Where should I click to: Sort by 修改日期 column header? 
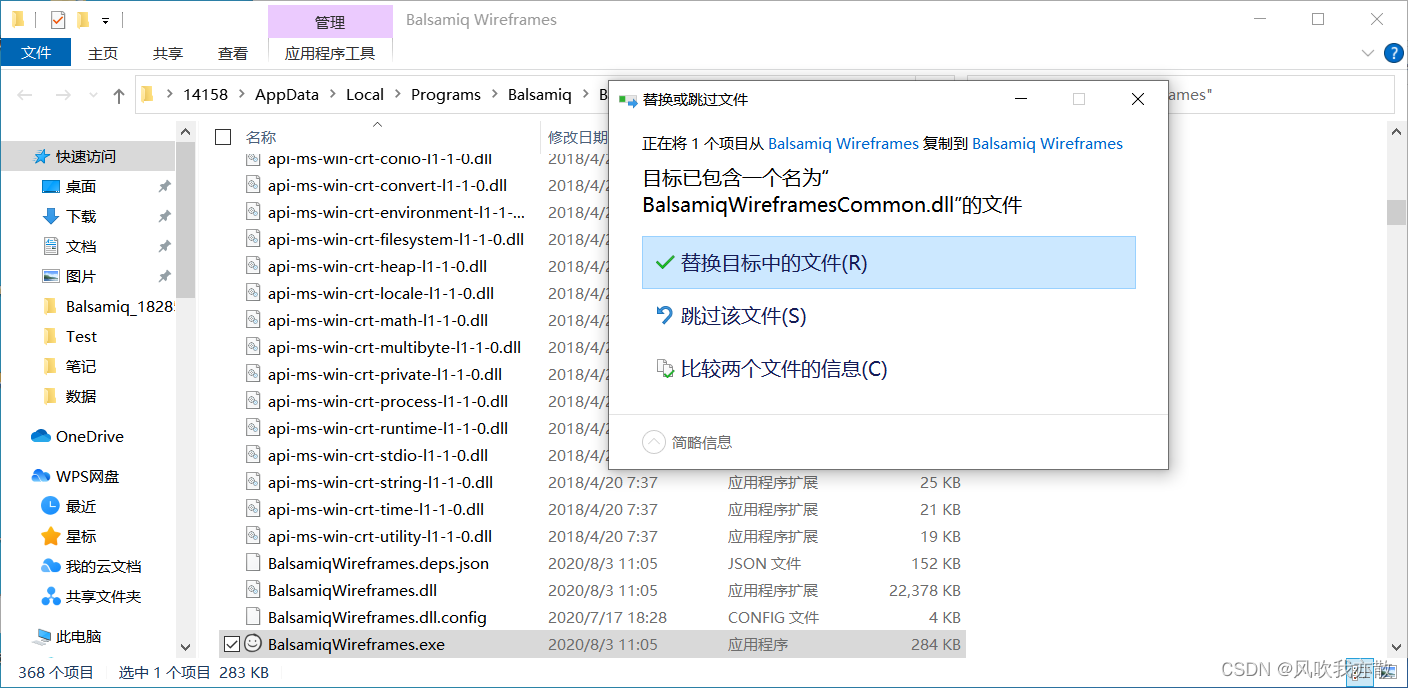coord(577,137)
